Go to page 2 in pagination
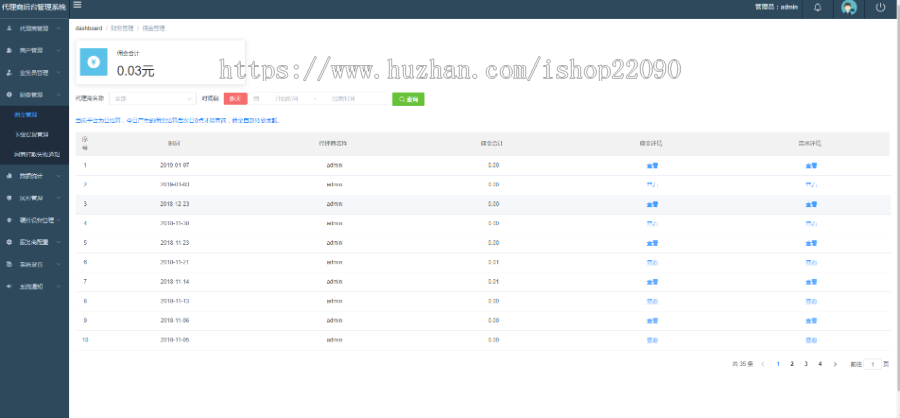Viewport: 900px width, 418px height. [x=792, y=364]
